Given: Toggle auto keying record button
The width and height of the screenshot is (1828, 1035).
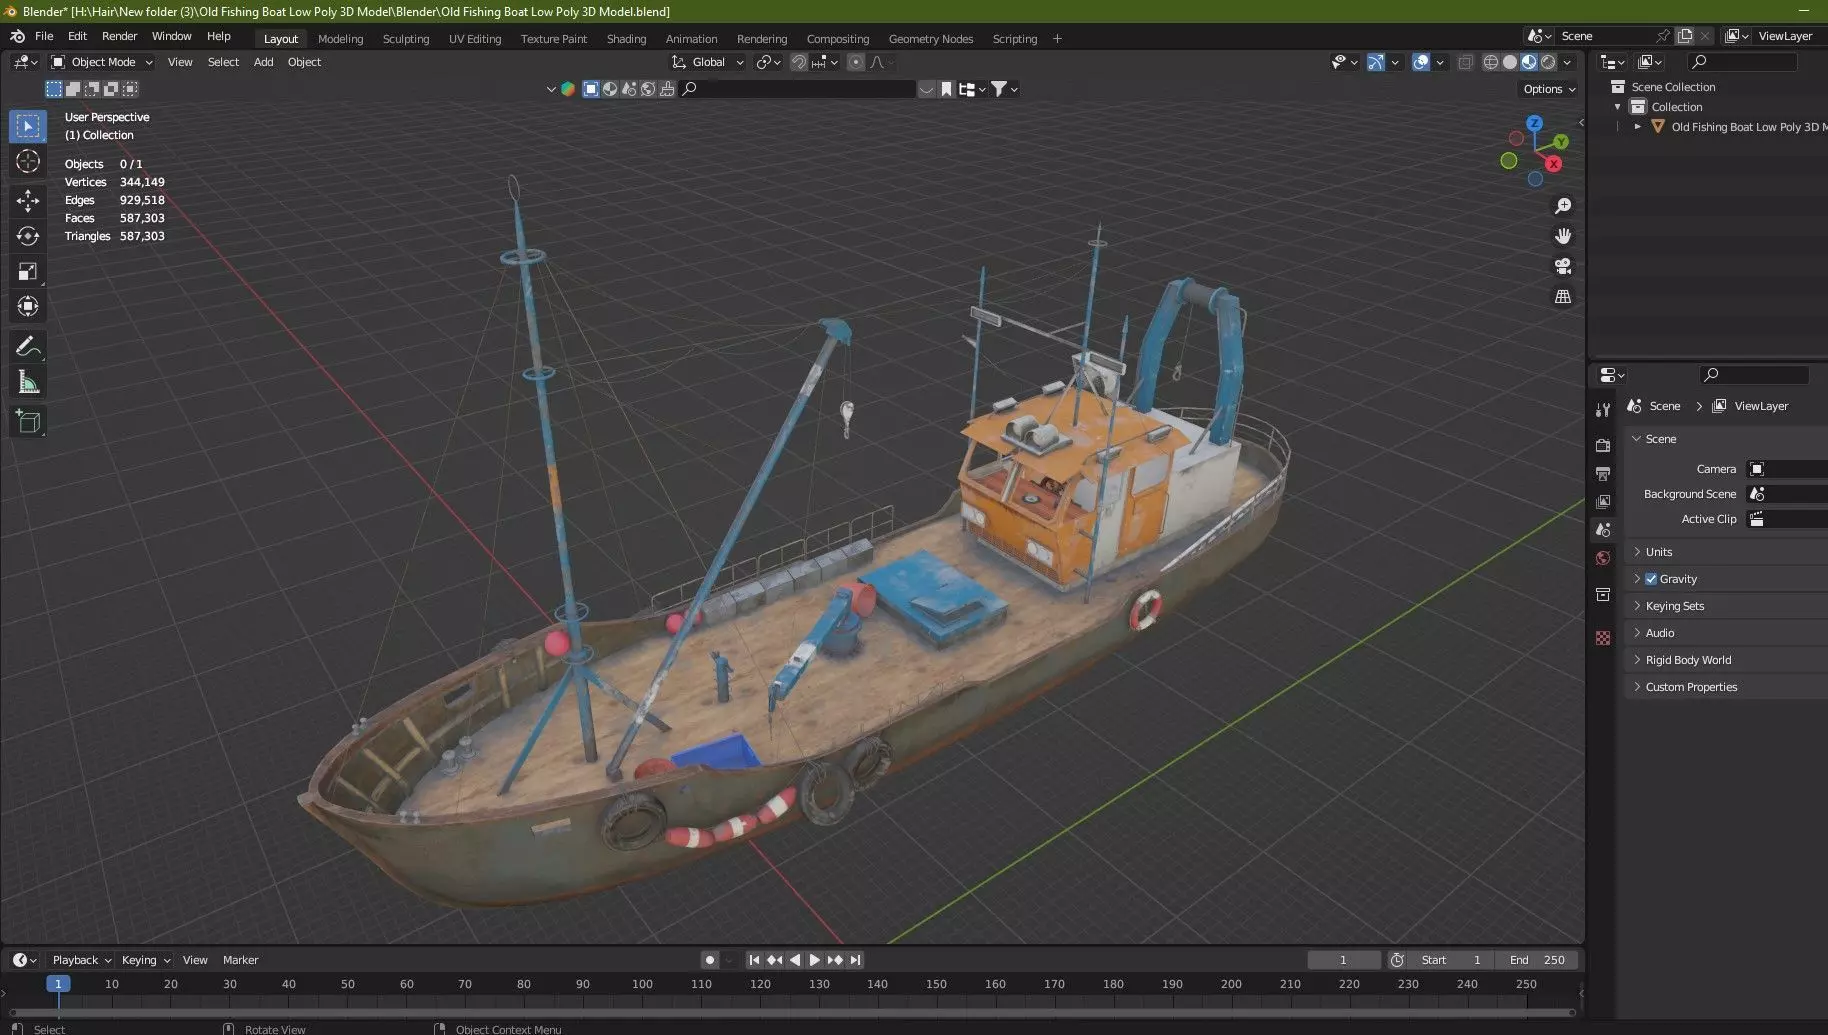Looking at the screenshot, I should [x=710, y=960].
